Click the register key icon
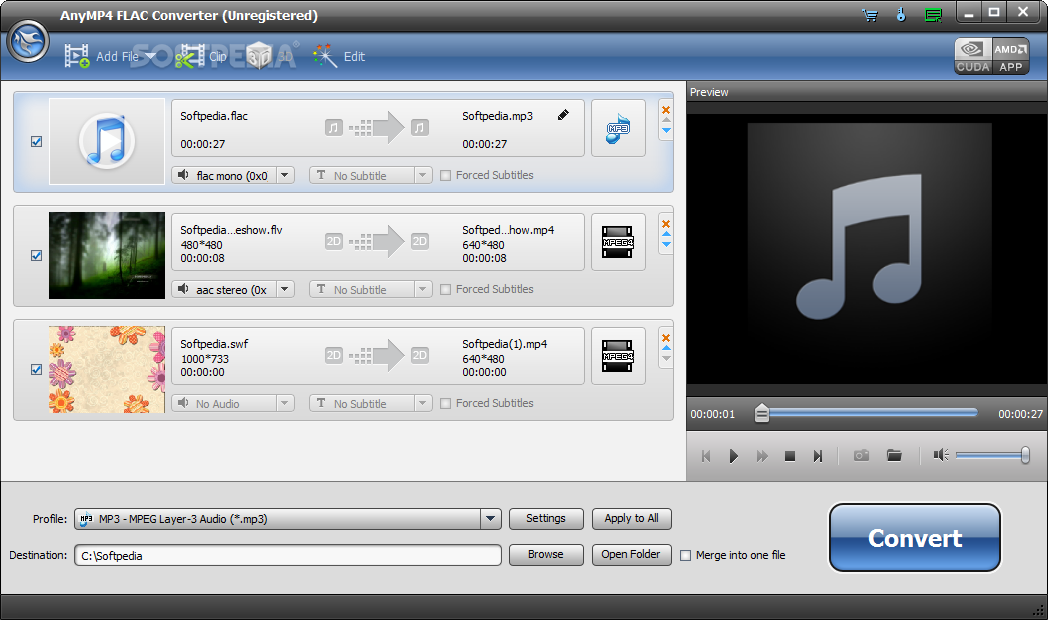Viewport: 1048px width, 620px height. pyautogui.click(x=901, y=15)
